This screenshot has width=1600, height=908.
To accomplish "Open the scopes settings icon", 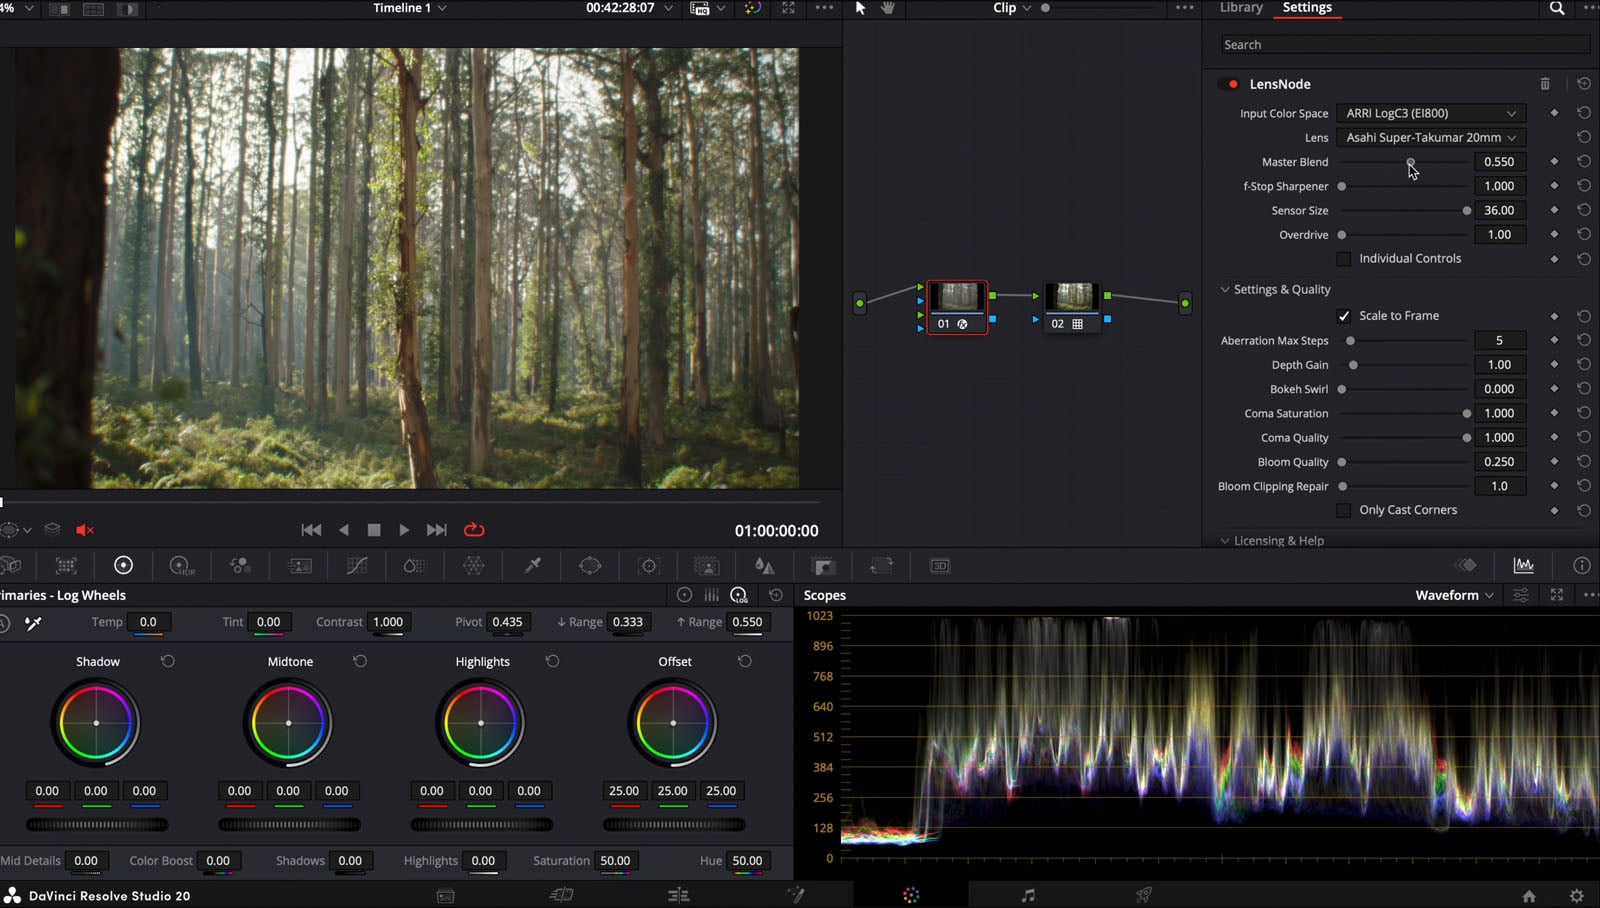I will pyautogui.click(x=1521, y=595).
